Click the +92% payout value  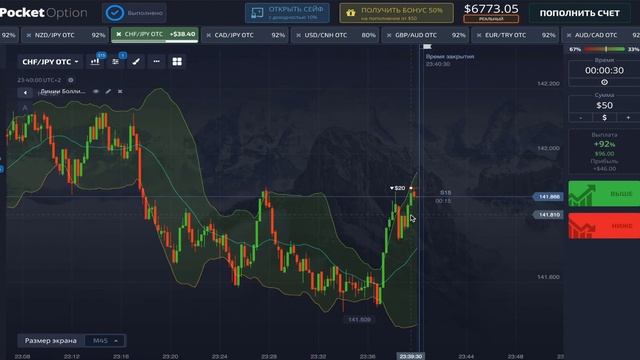604,144
